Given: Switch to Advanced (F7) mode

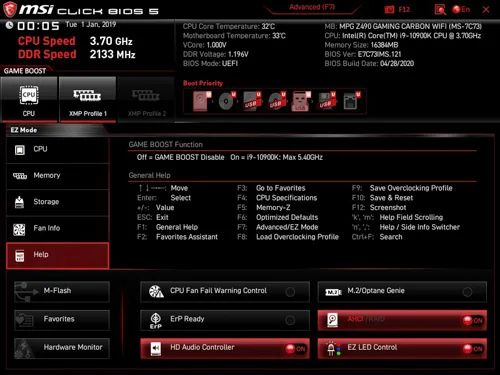Looking at the screenshot, I should coord(312,7).
